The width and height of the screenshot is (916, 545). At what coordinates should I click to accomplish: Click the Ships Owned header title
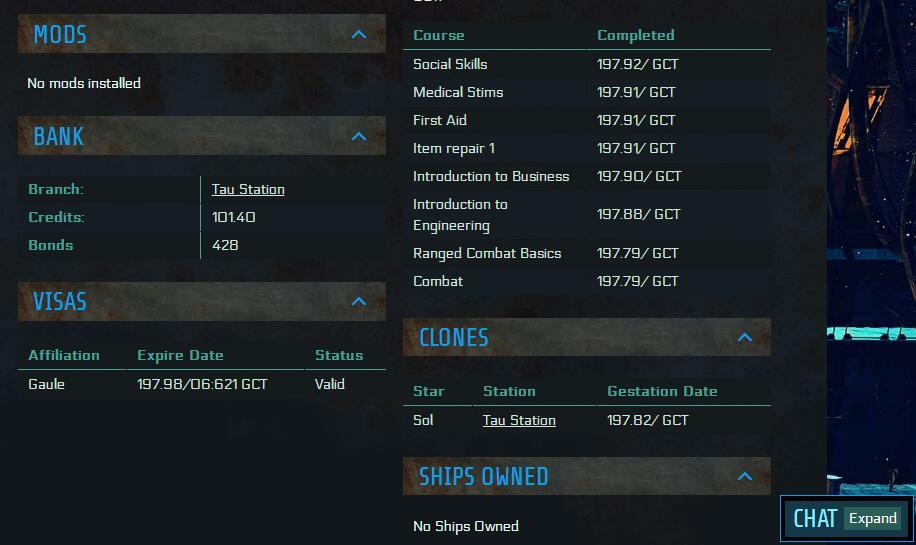(483, 477)
